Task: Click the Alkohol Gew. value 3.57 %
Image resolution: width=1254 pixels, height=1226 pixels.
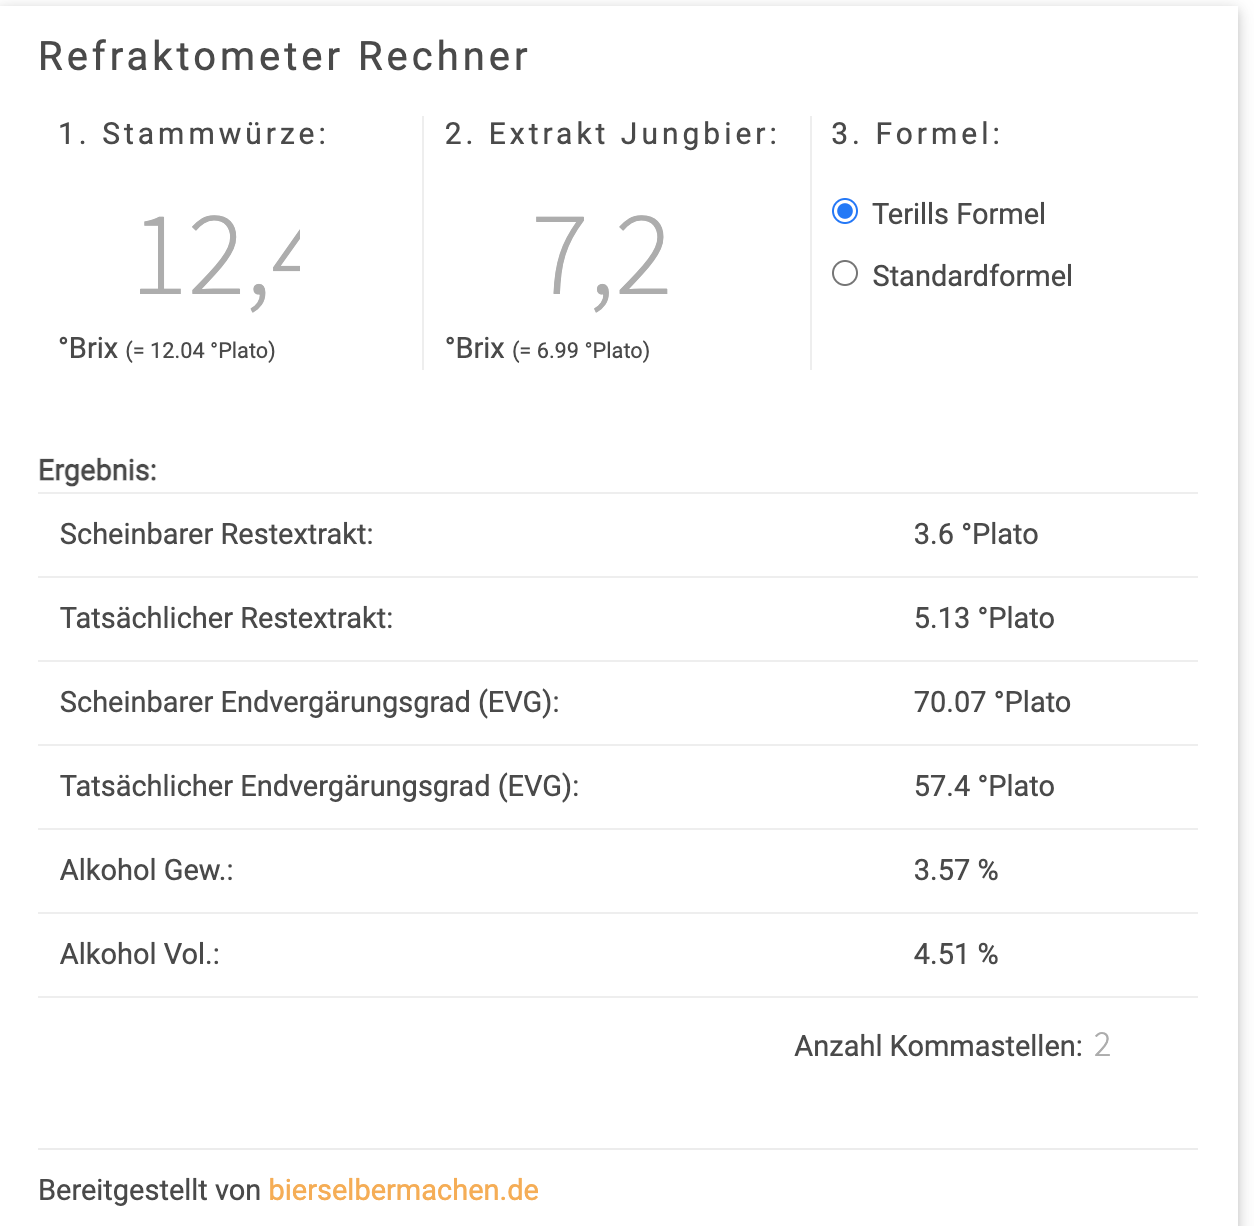Action: (x=955, y=870)
